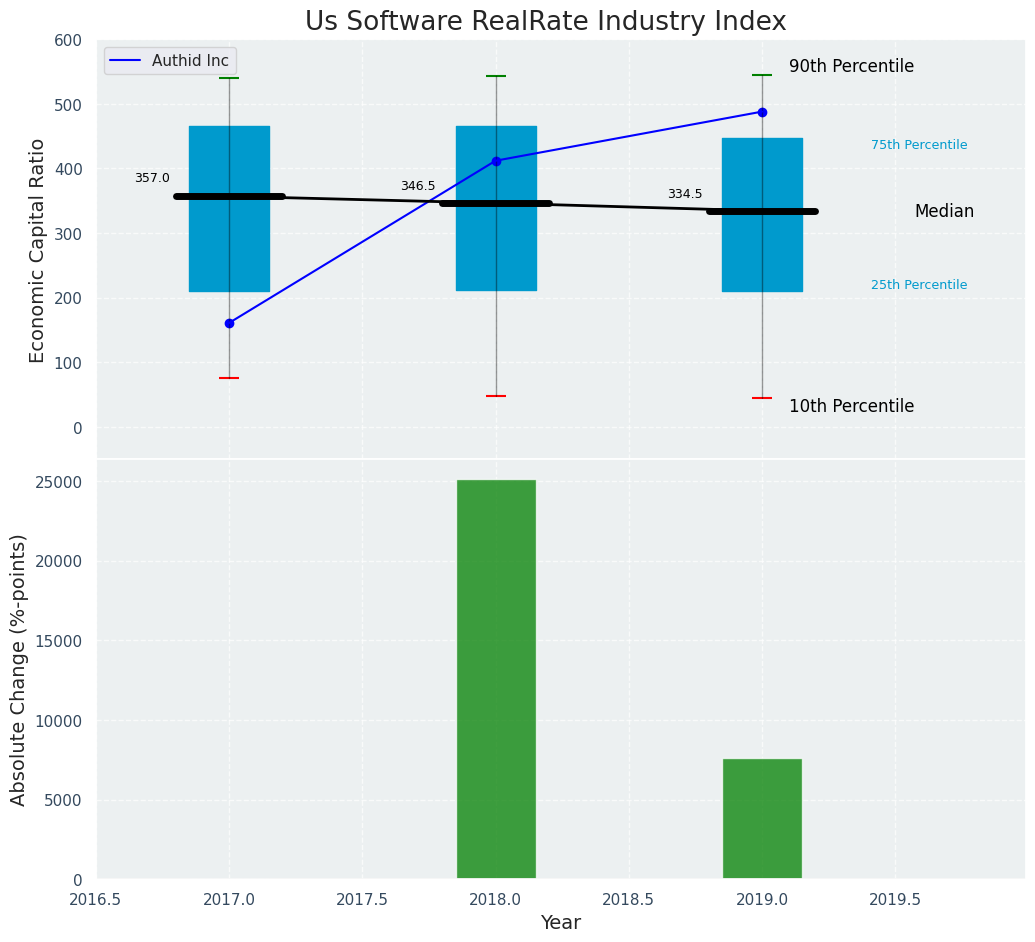Select Authid Inc's 2018 data point

click(496, 161)
